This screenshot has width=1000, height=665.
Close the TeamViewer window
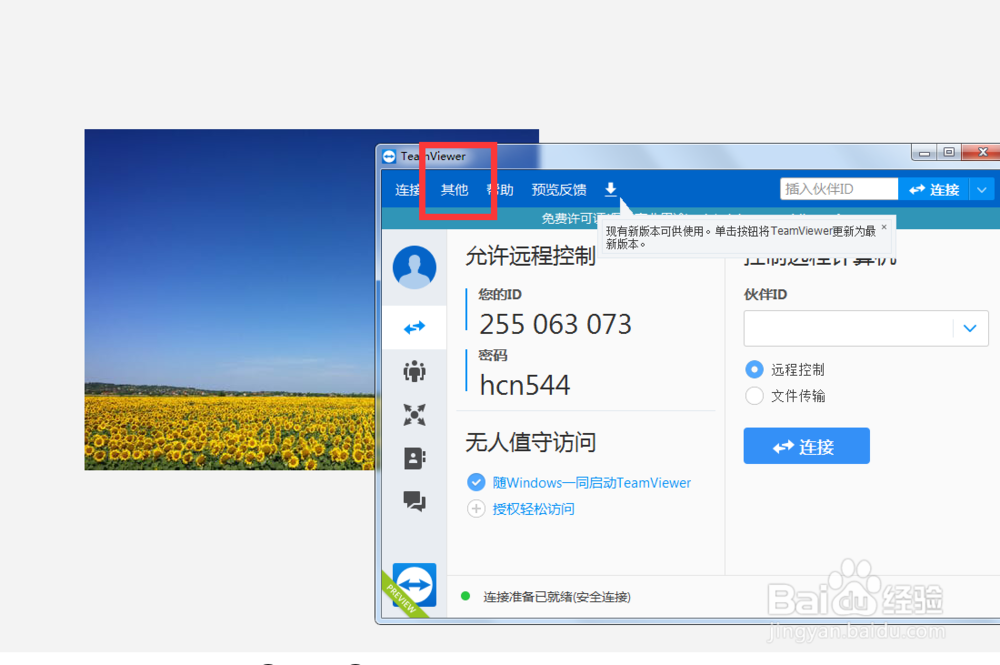click(x=982, y=152)
